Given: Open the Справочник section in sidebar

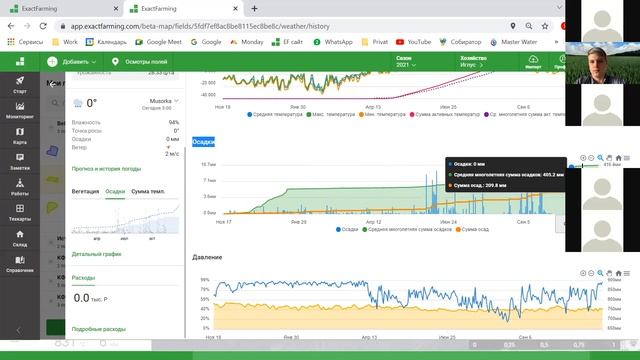Looking at the screenshot, I should click(20, 264).
